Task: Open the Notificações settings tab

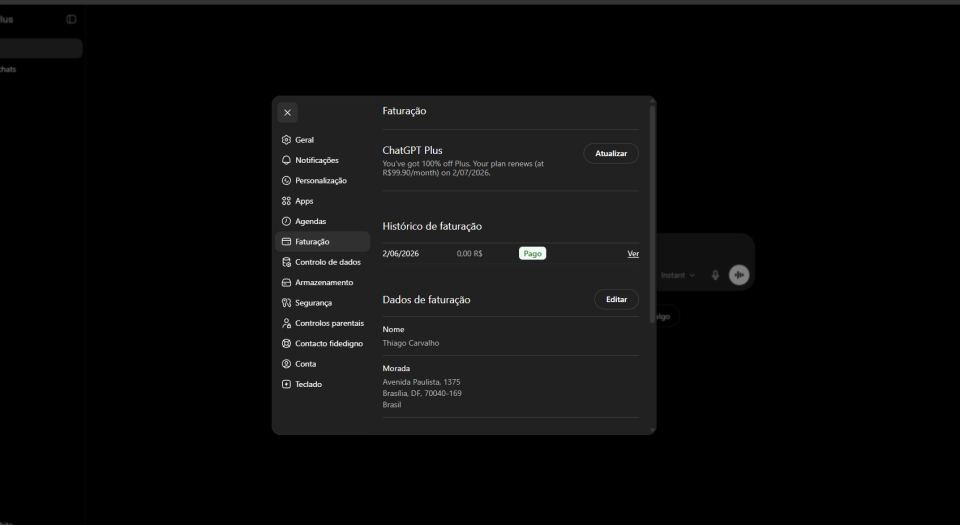Action: (323, 160)
